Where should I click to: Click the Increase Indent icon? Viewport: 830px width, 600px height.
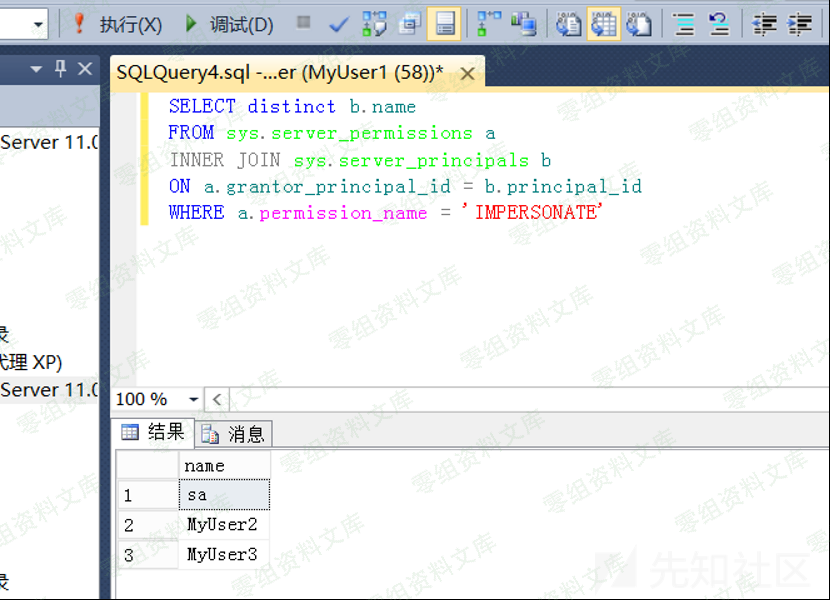[800, 24]
